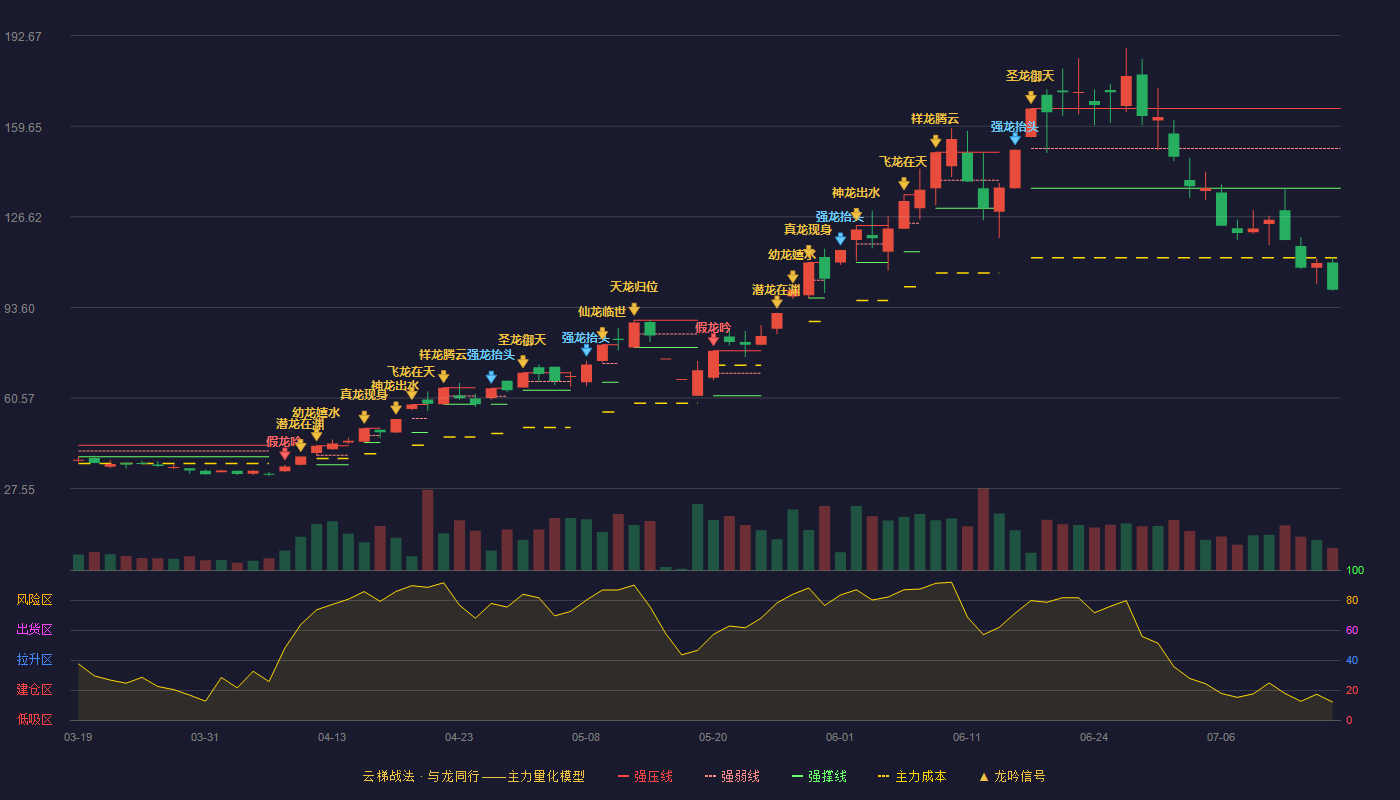Toggle the 强压线 legend series

tap(645, 776)
